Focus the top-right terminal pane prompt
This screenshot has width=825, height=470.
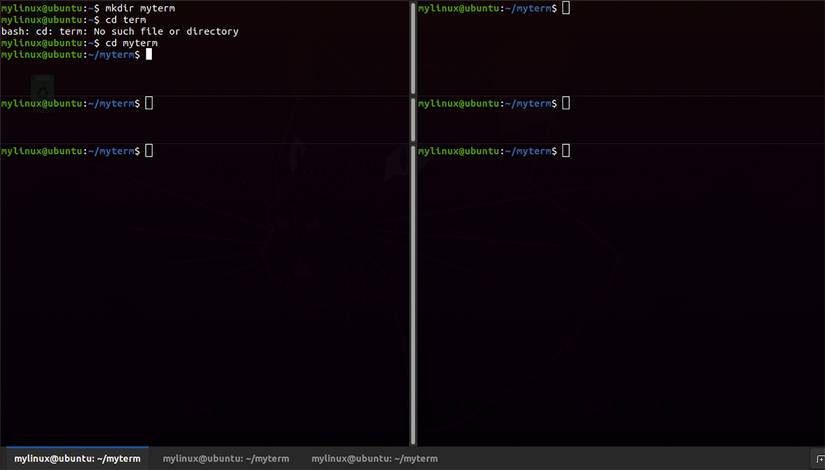coord(494,8)
